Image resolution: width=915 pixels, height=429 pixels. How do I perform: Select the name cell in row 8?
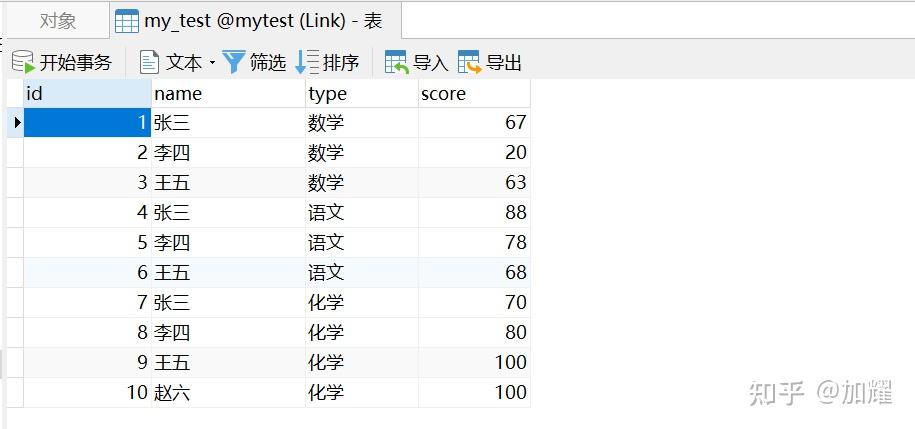pos(228,333)
